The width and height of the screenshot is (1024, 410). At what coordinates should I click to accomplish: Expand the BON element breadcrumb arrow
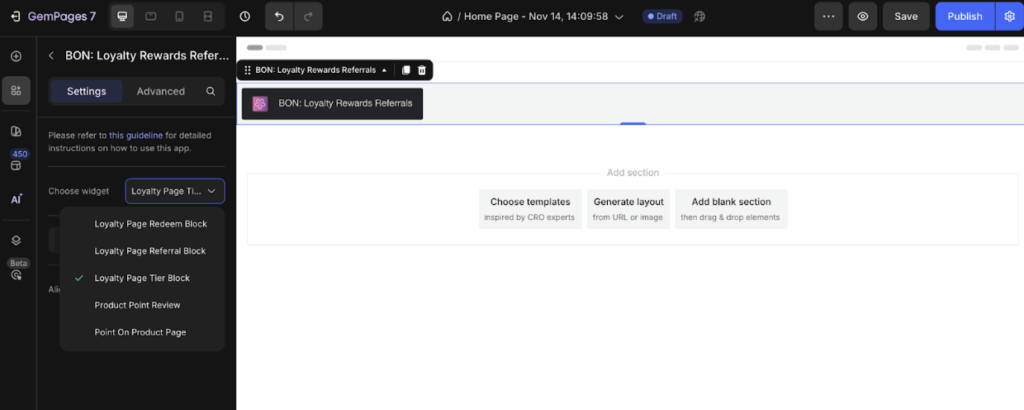tap(385, 70)
